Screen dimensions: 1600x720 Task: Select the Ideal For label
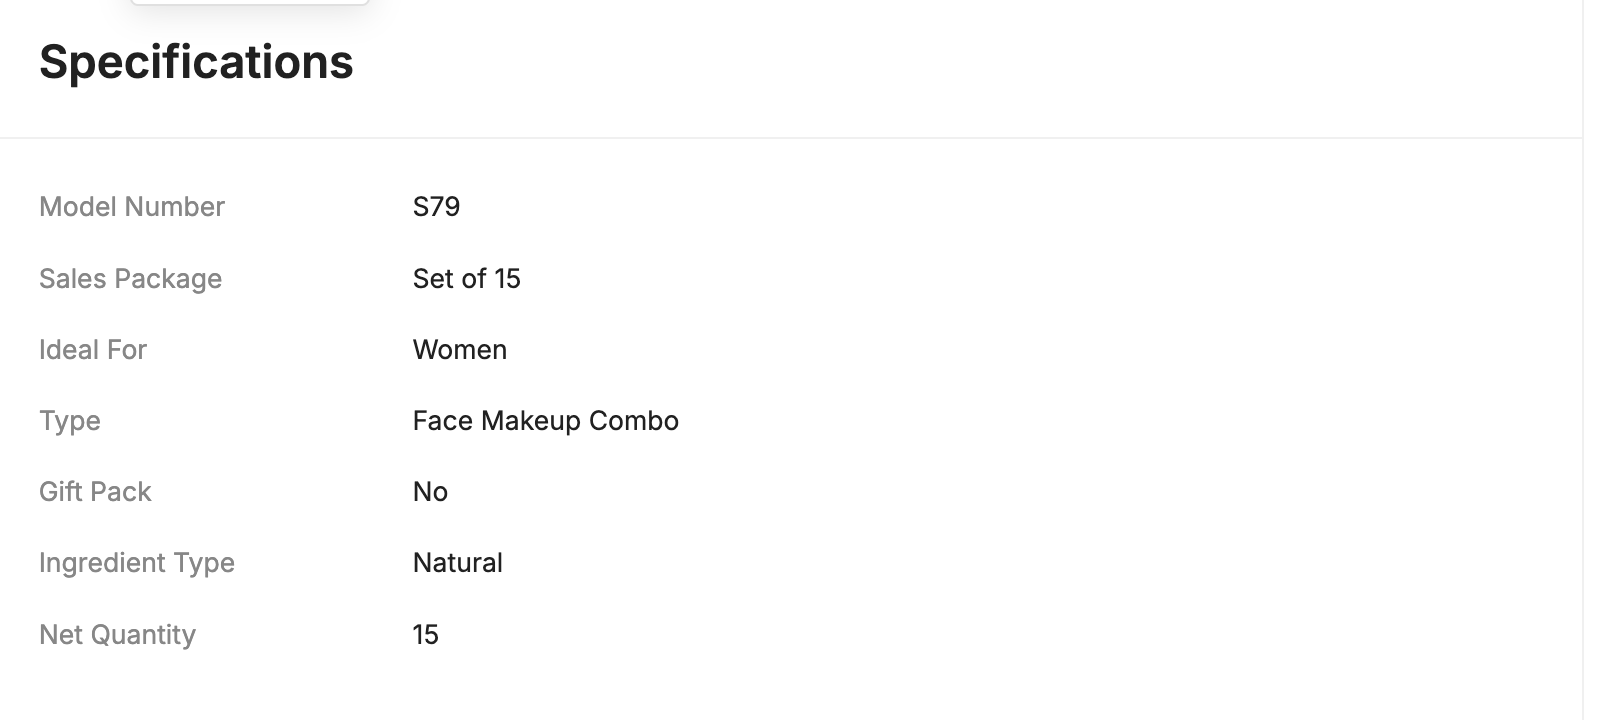[93, 350]
